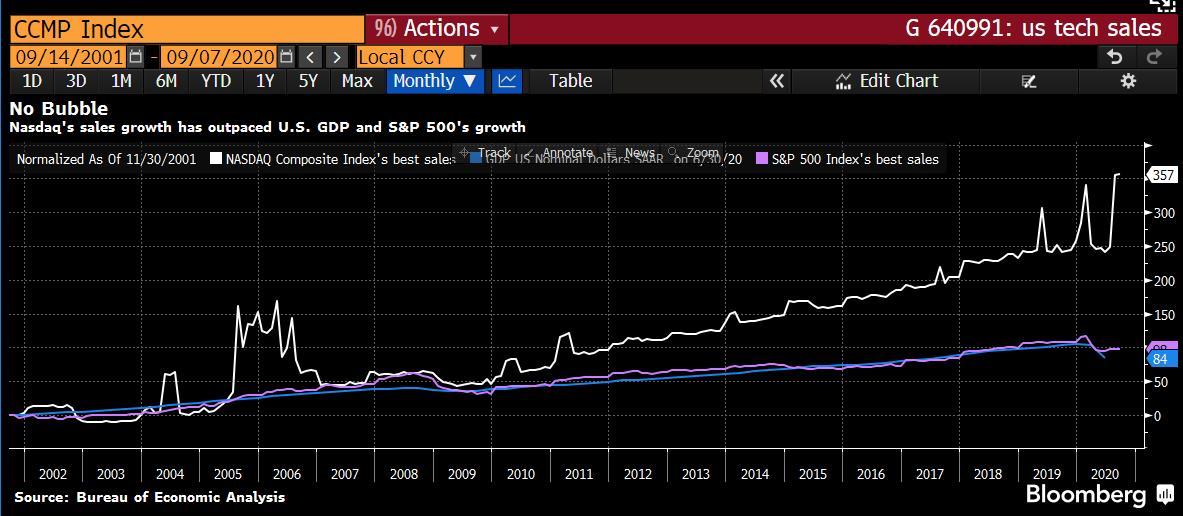Shift the date range backward with left arrow
The width and height of the screenshot is (1183, 516).
[309, 57]
